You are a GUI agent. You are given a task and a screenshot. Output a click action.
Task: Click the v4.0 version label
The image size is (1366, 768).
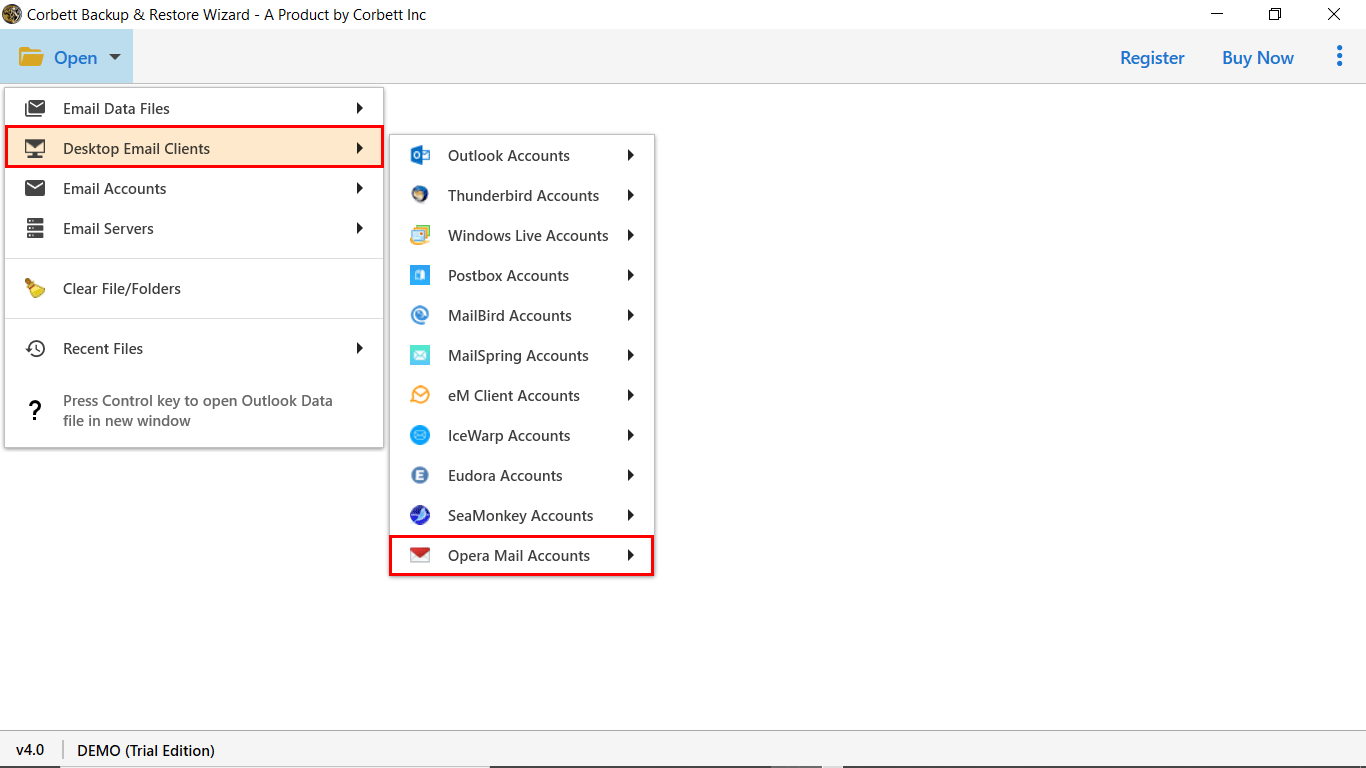[x=30, y=750]
